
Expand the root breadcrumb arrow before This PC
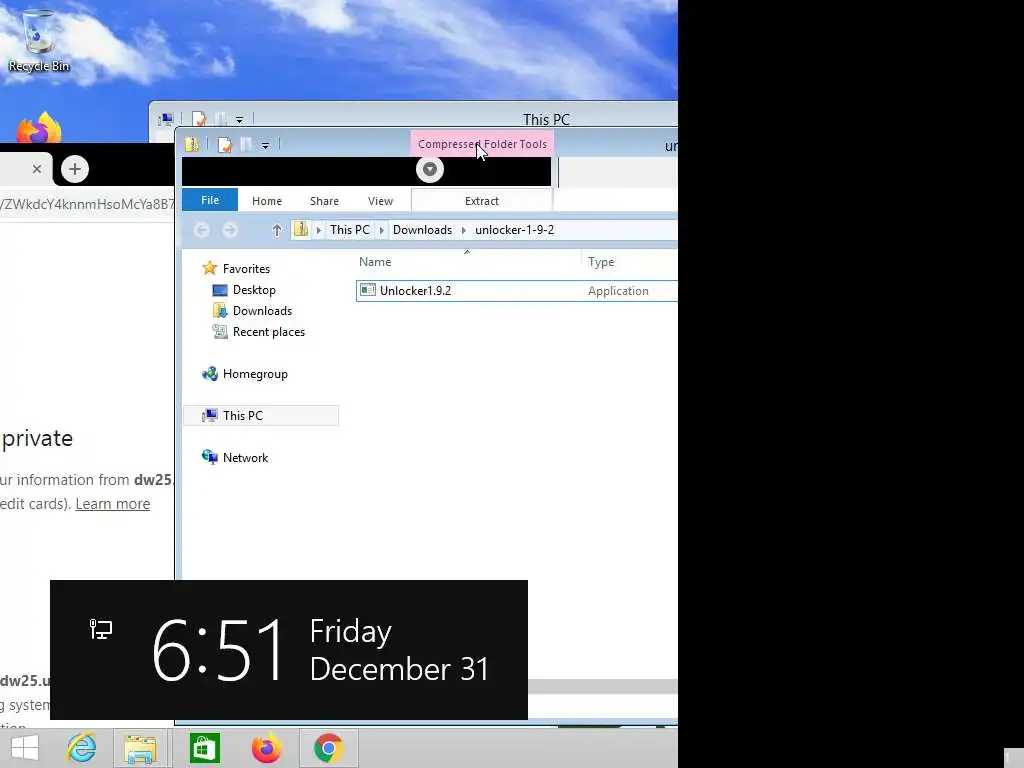(x=319, y=230)
